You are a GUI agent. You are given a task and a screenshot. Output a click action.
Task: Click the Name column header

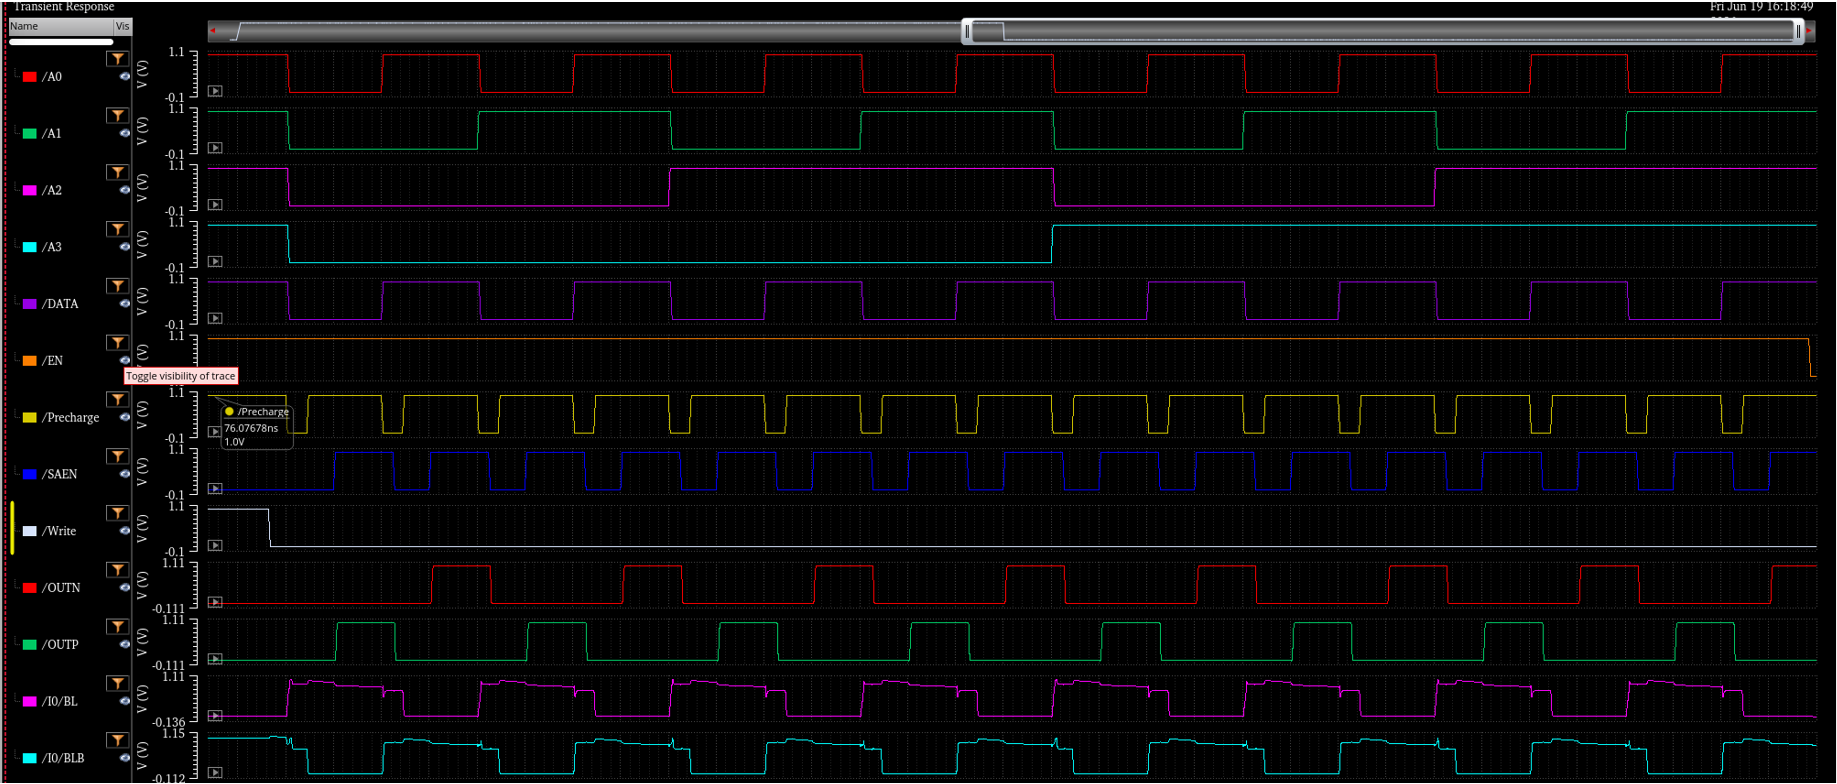pyautogui.click(x=60, y=27)
